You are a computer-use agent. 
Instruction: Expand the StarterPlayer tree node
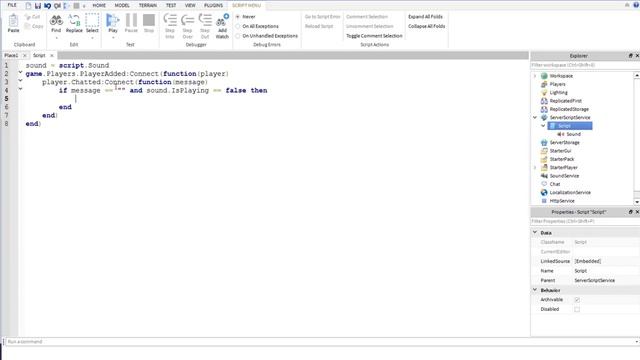coord(535,168)
